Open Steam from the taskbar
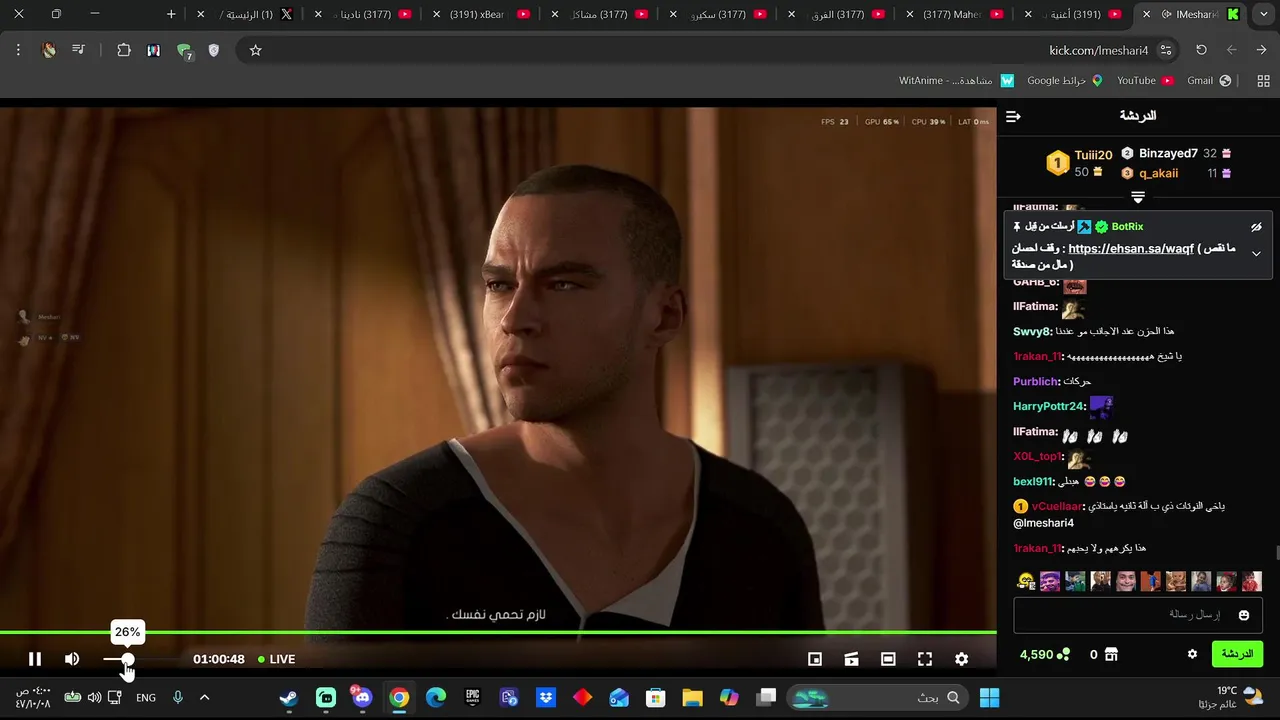 pos(289,698)
